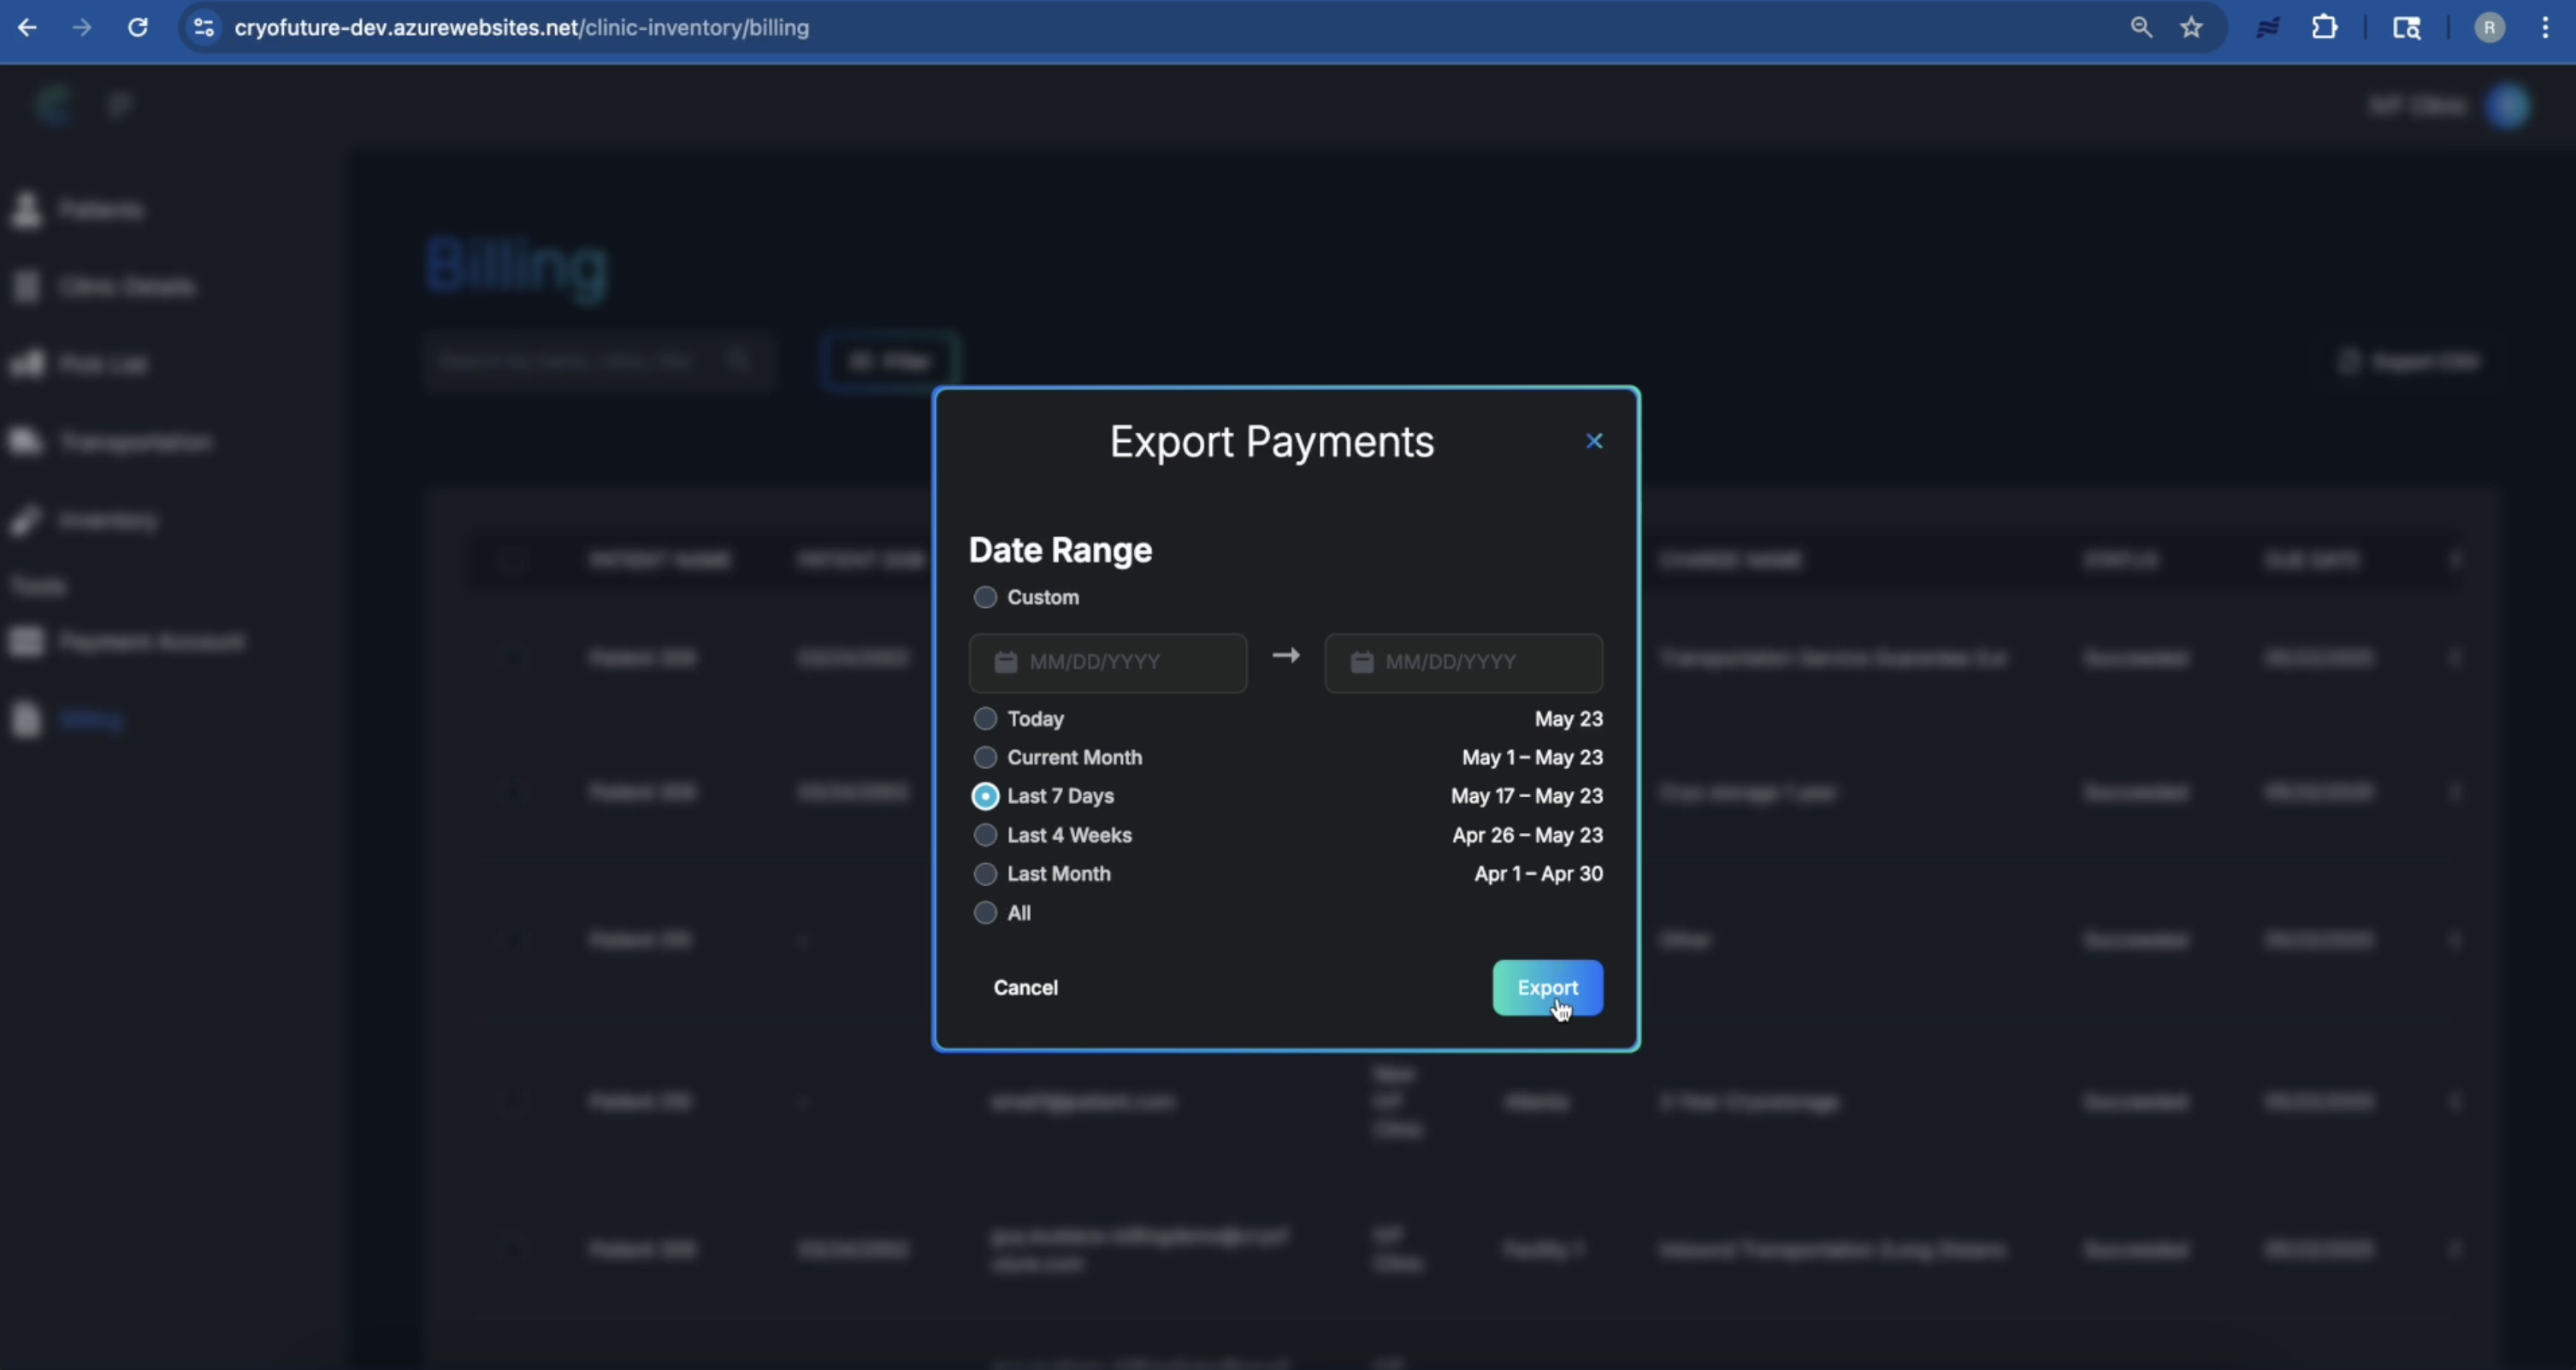
Task: Select the All date range option
Action: (985, 912)
